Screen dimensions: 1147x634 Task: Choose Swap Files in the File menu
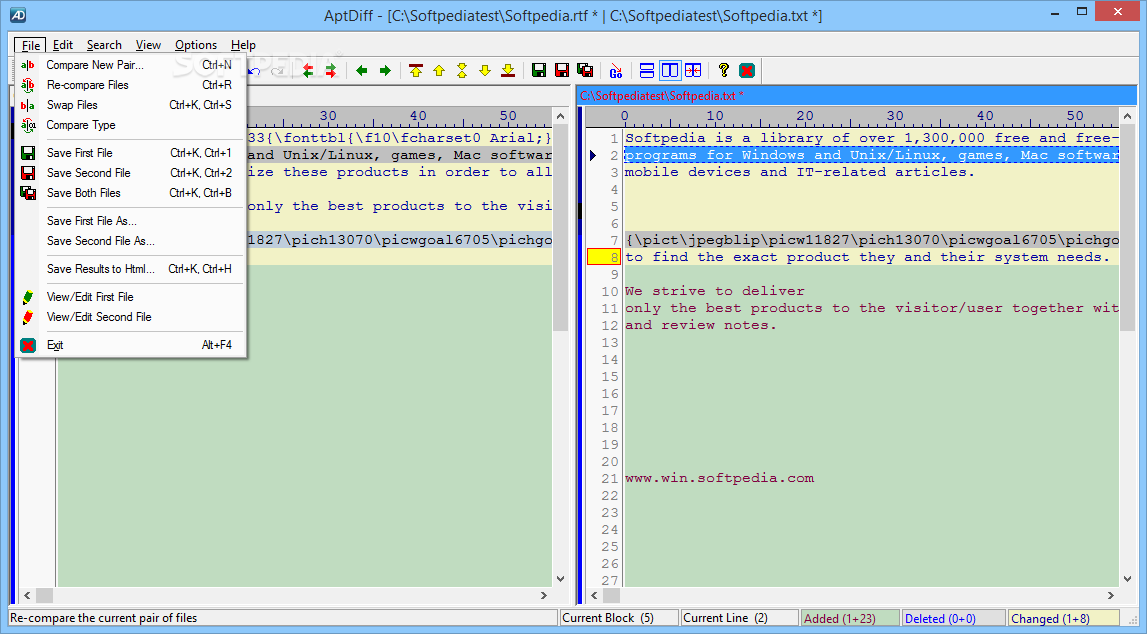pos(130,105)
